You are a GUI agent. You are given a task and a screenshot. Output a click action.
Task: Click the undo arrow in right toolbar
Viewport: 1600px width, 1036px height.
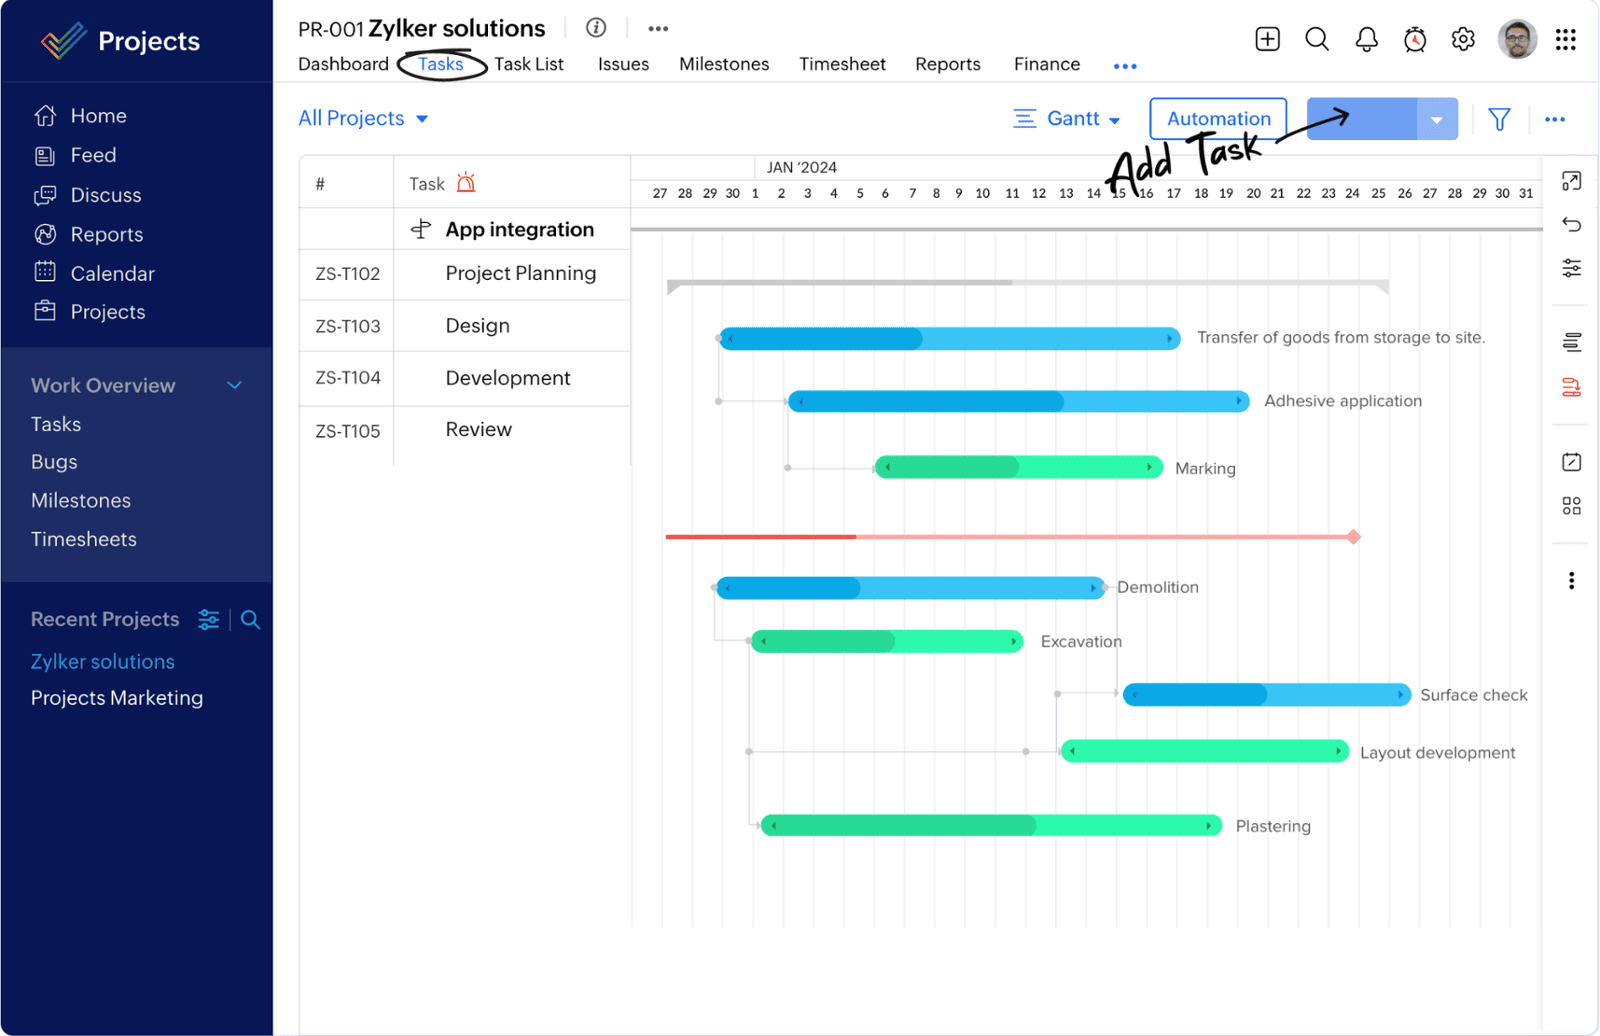tap(1571, 224)
